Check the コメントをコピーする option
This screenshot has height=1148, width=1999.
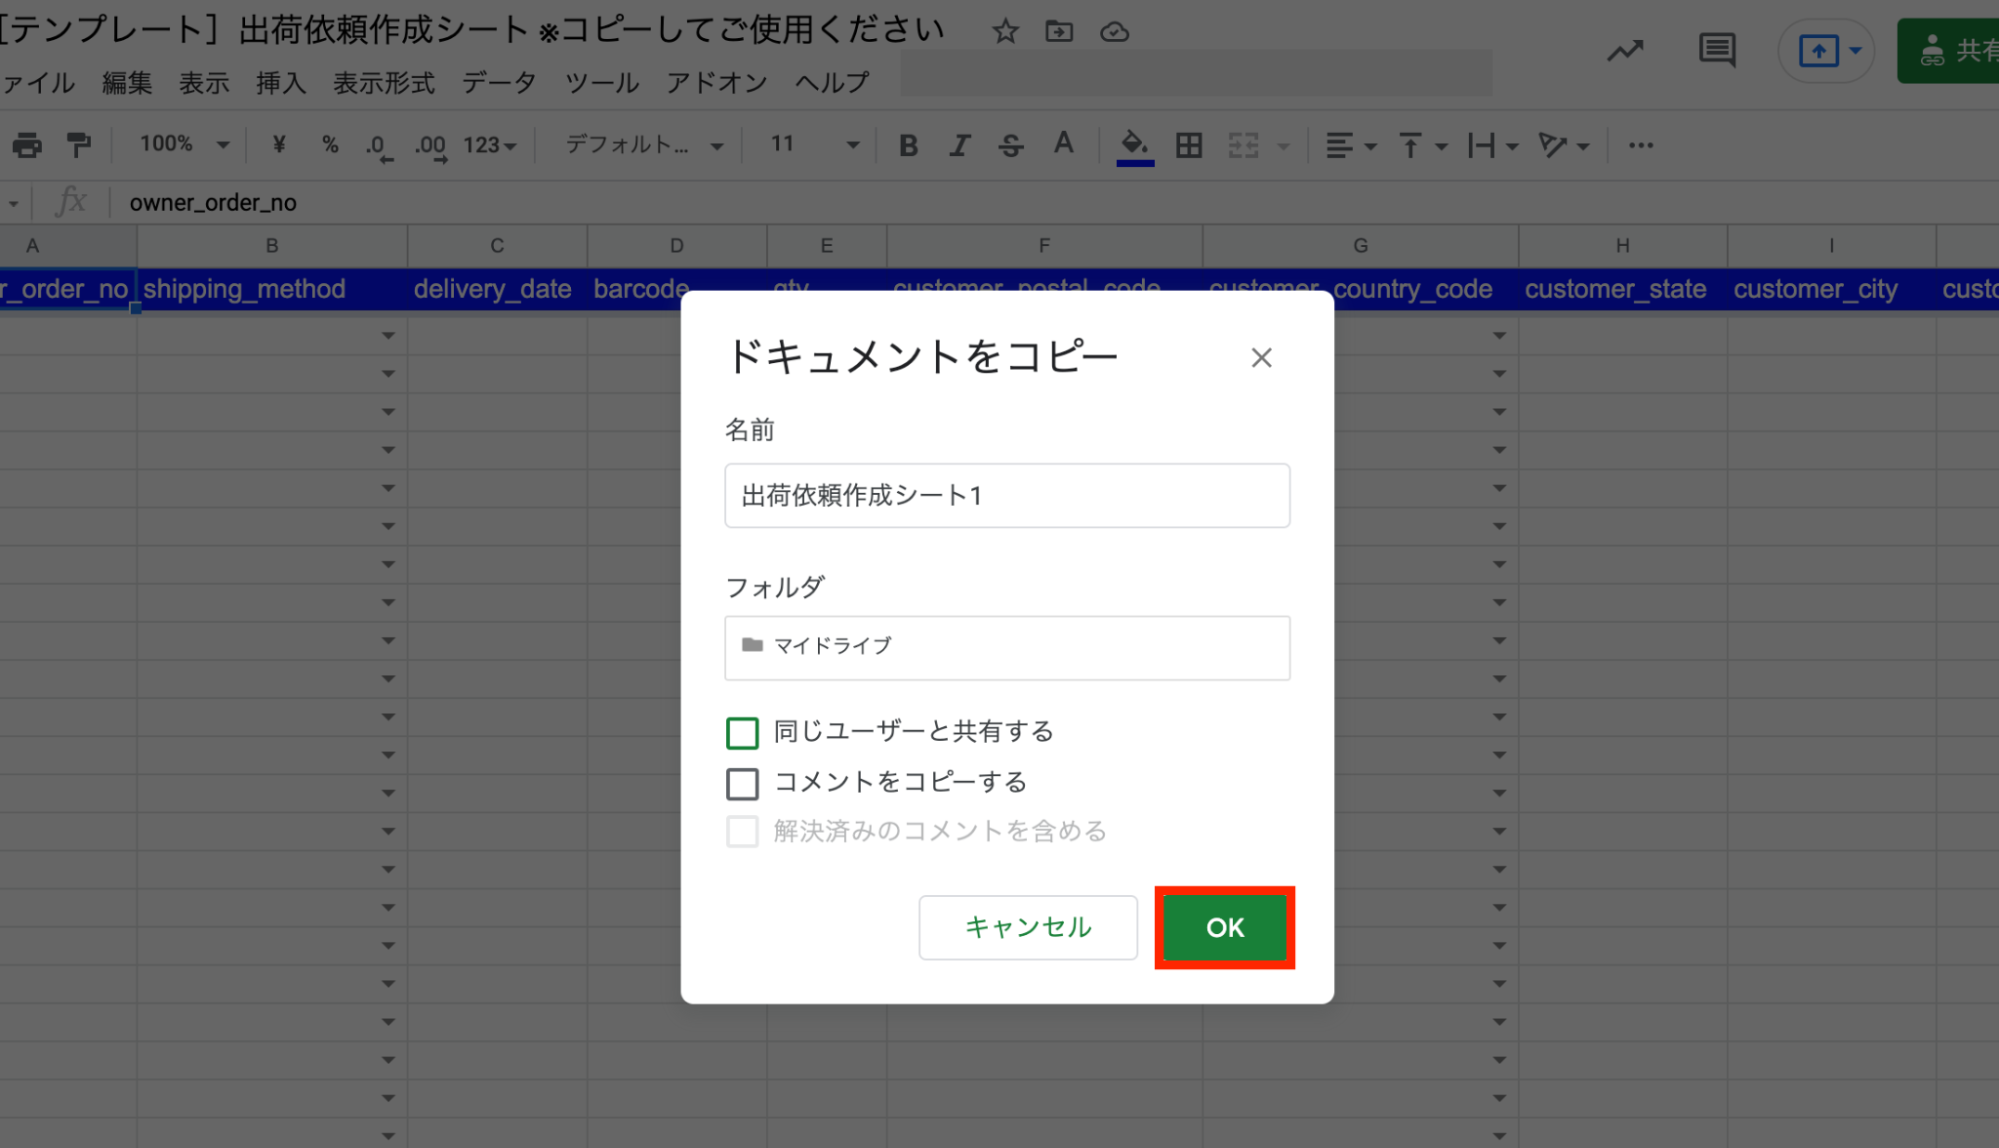[742, 783]
